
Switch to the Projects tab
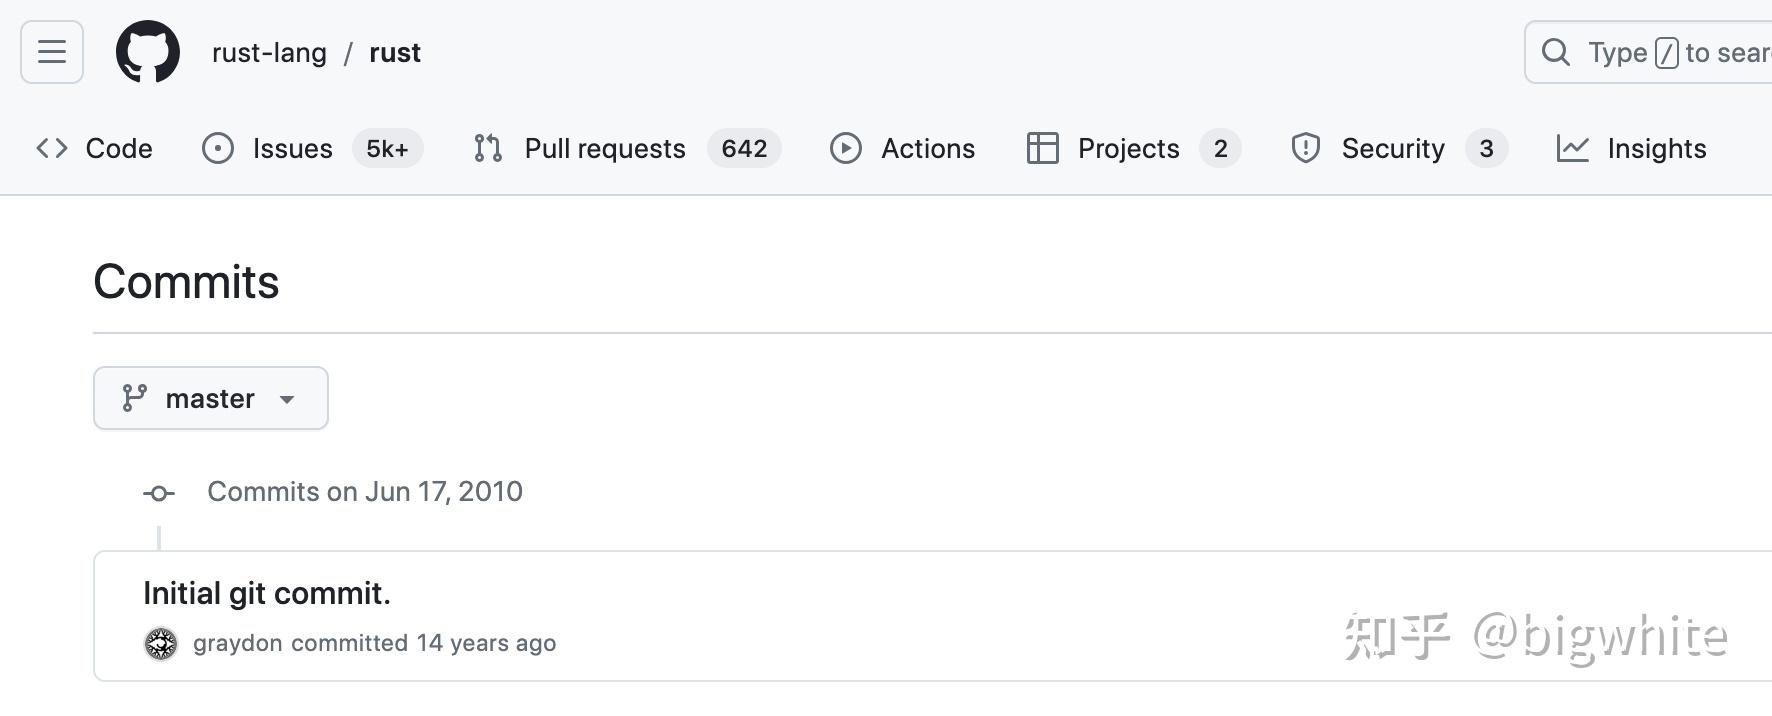click(1128, 149)
